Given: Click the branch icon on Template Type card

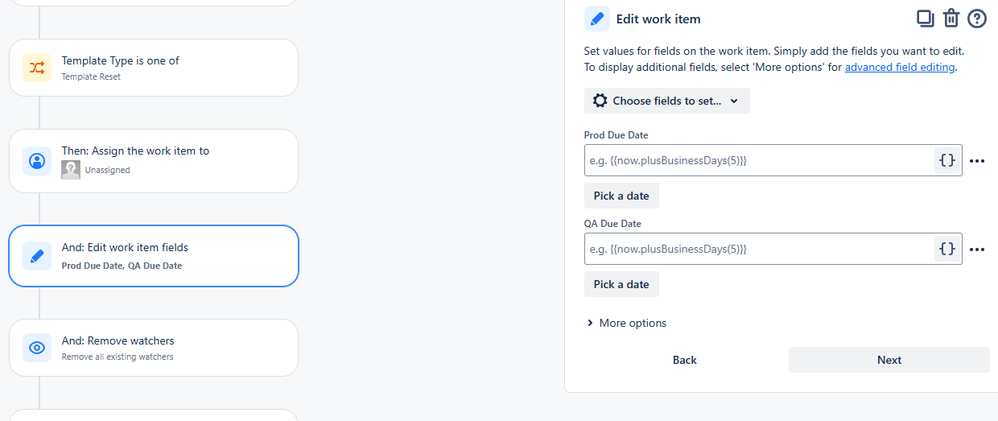Looking at the screenshot, I should pos(37,68).
